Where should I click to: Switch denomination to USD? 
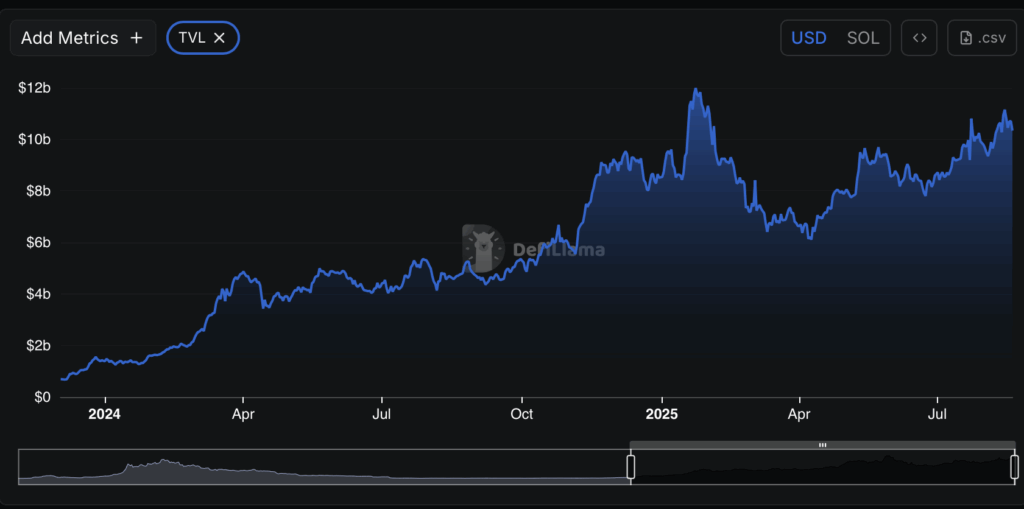(x=808, y=38)
